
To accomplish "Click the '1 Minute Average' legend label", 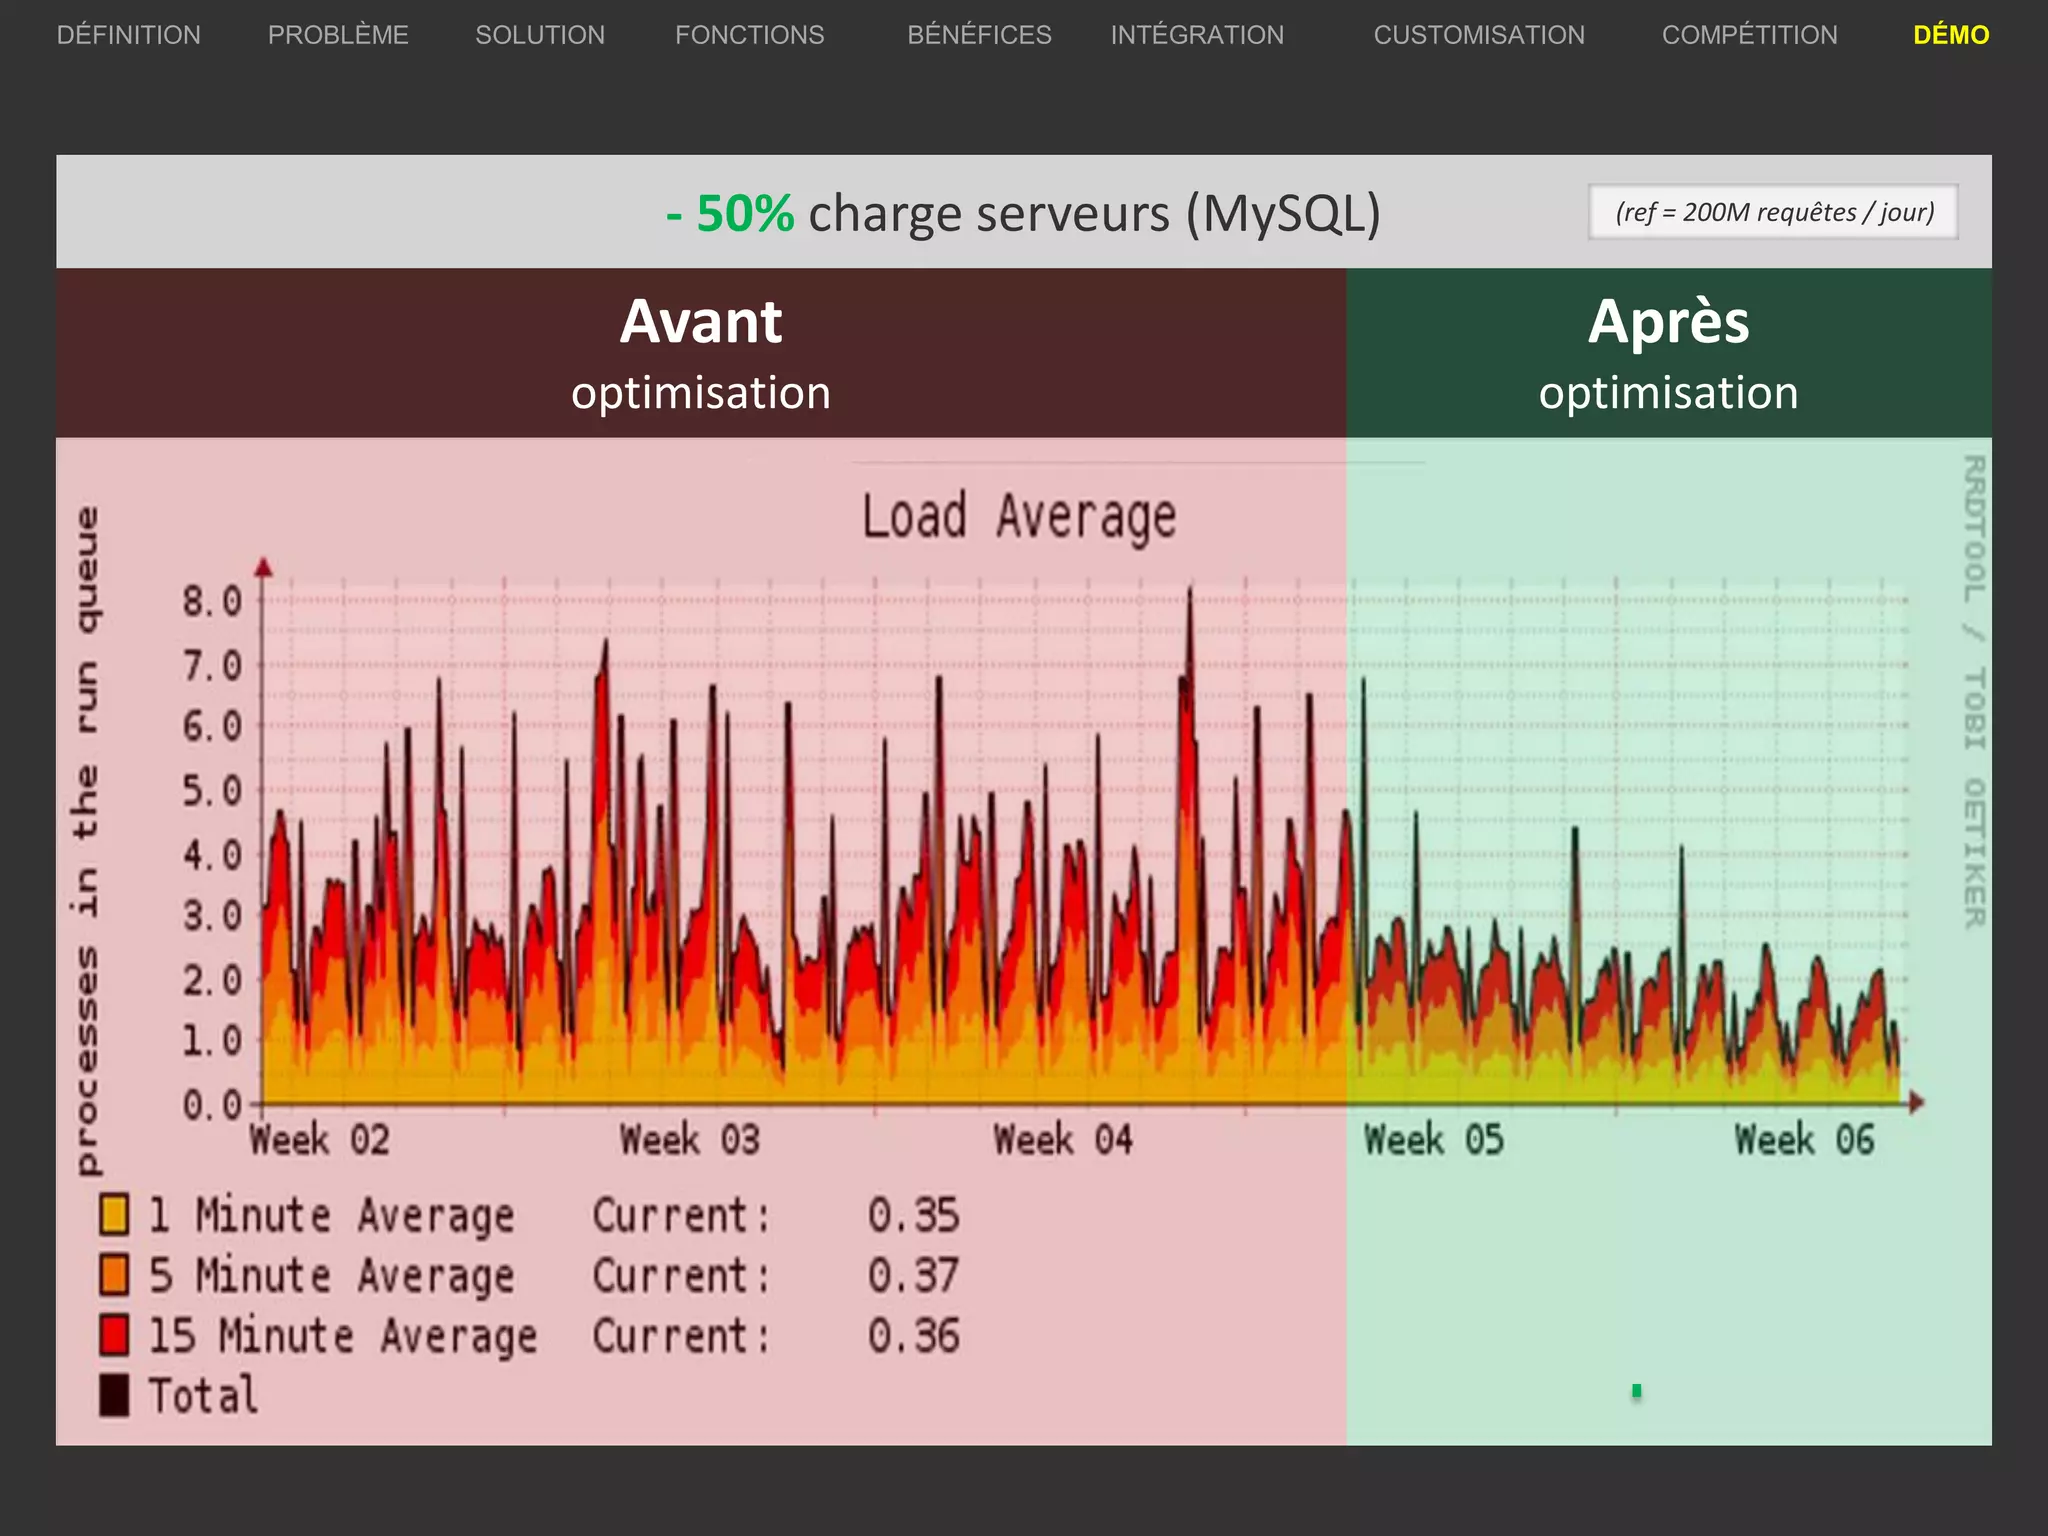I will click(x=331, y=1216).
